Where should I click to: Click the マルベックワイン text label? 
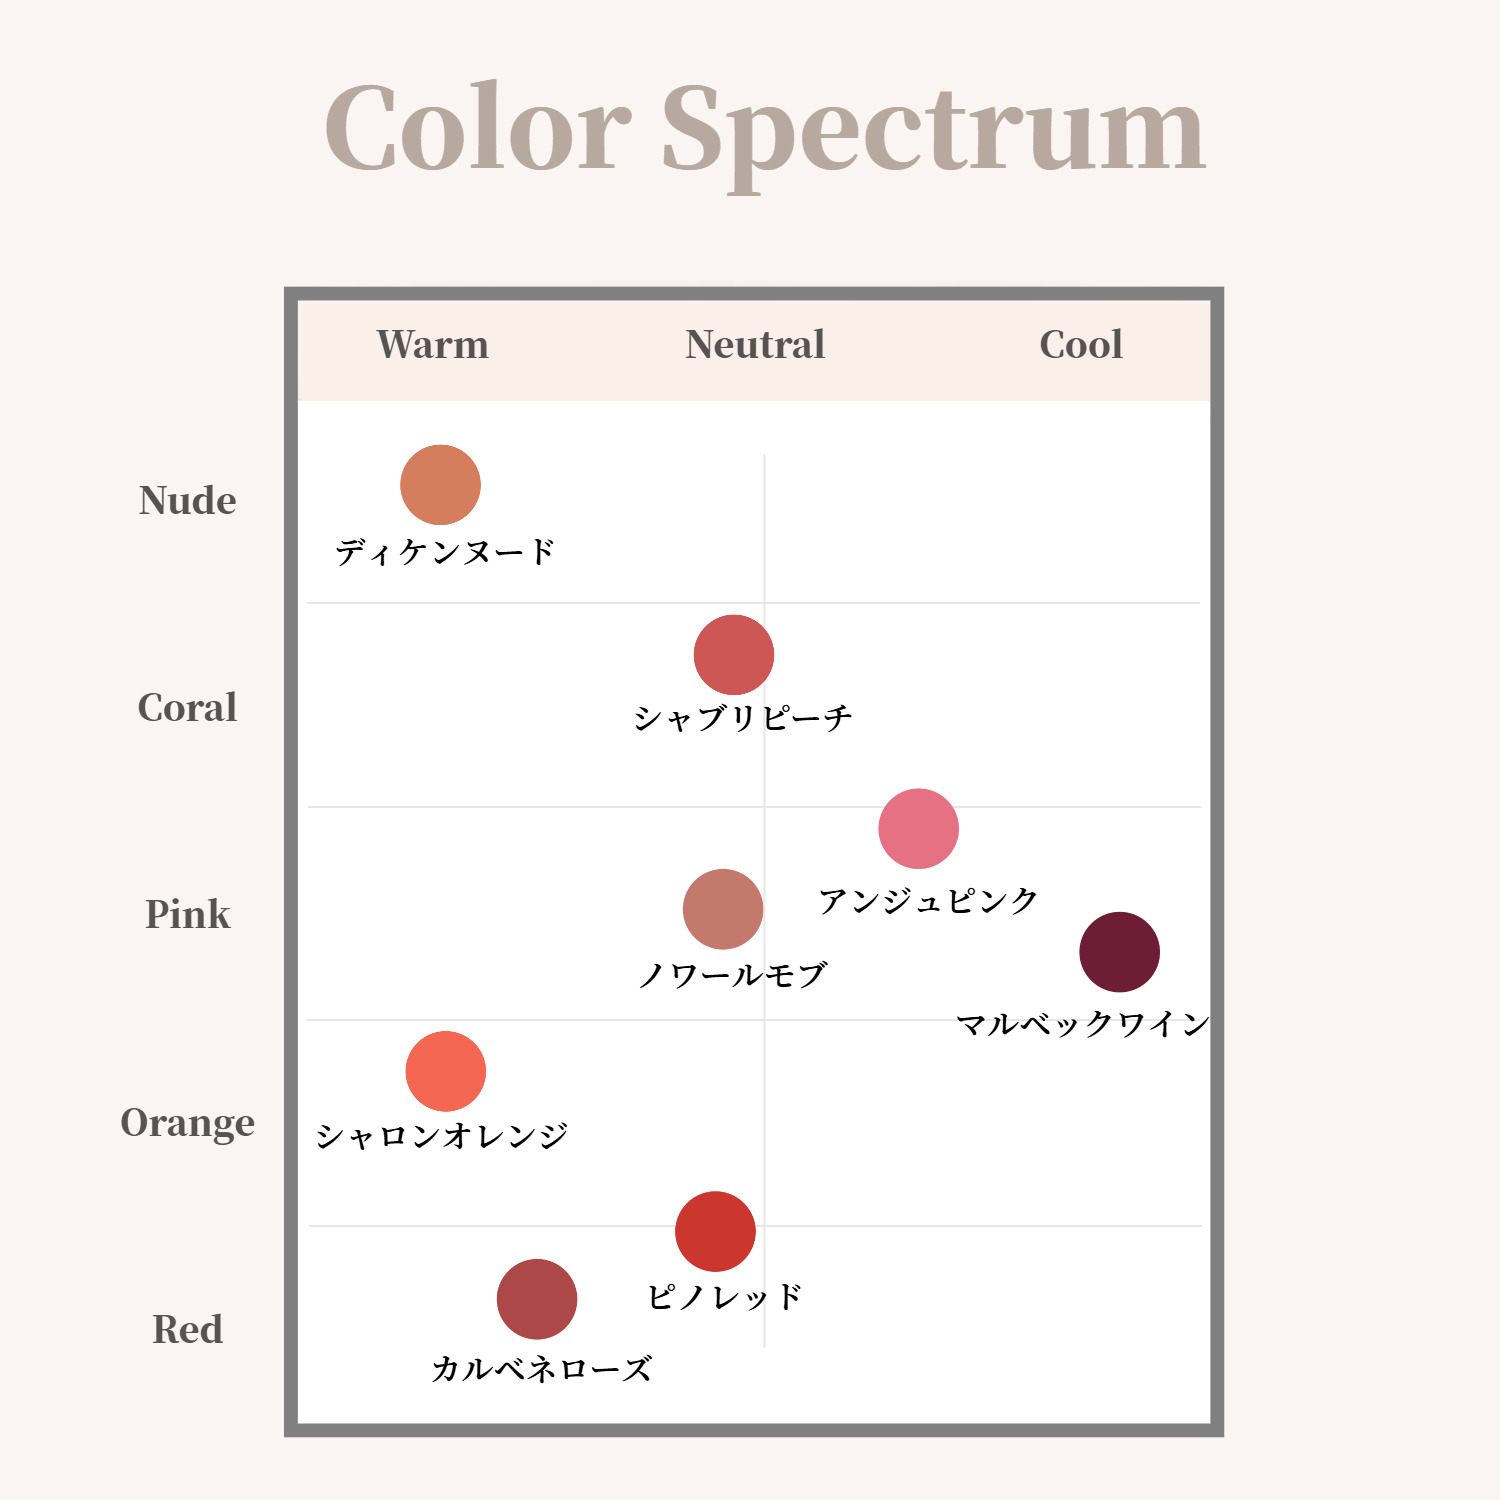[1083, 1024]
